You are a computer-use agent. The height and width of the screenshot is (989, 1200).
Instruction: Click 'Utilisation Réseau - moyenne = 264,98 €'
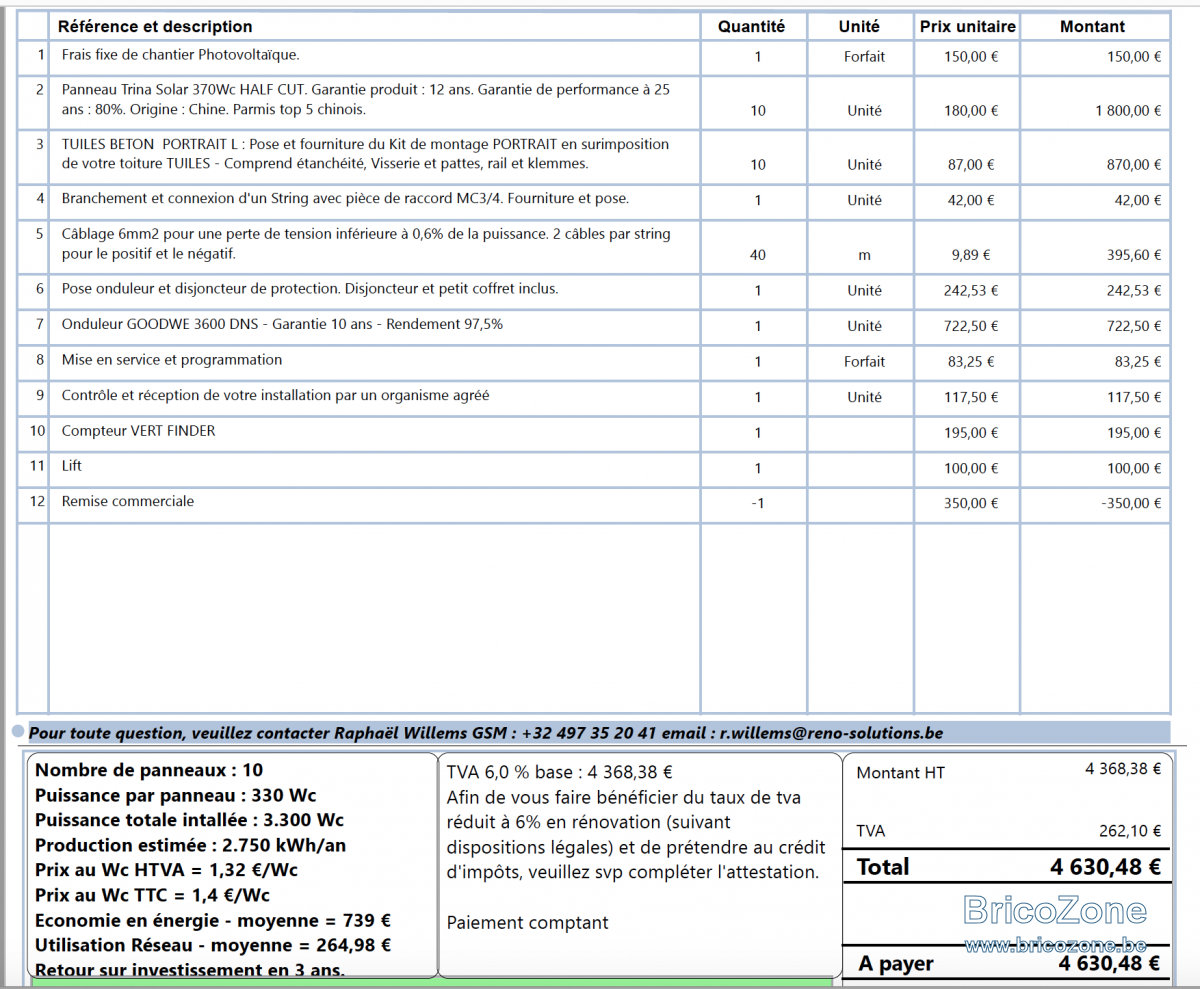click(x=212, y=945)
